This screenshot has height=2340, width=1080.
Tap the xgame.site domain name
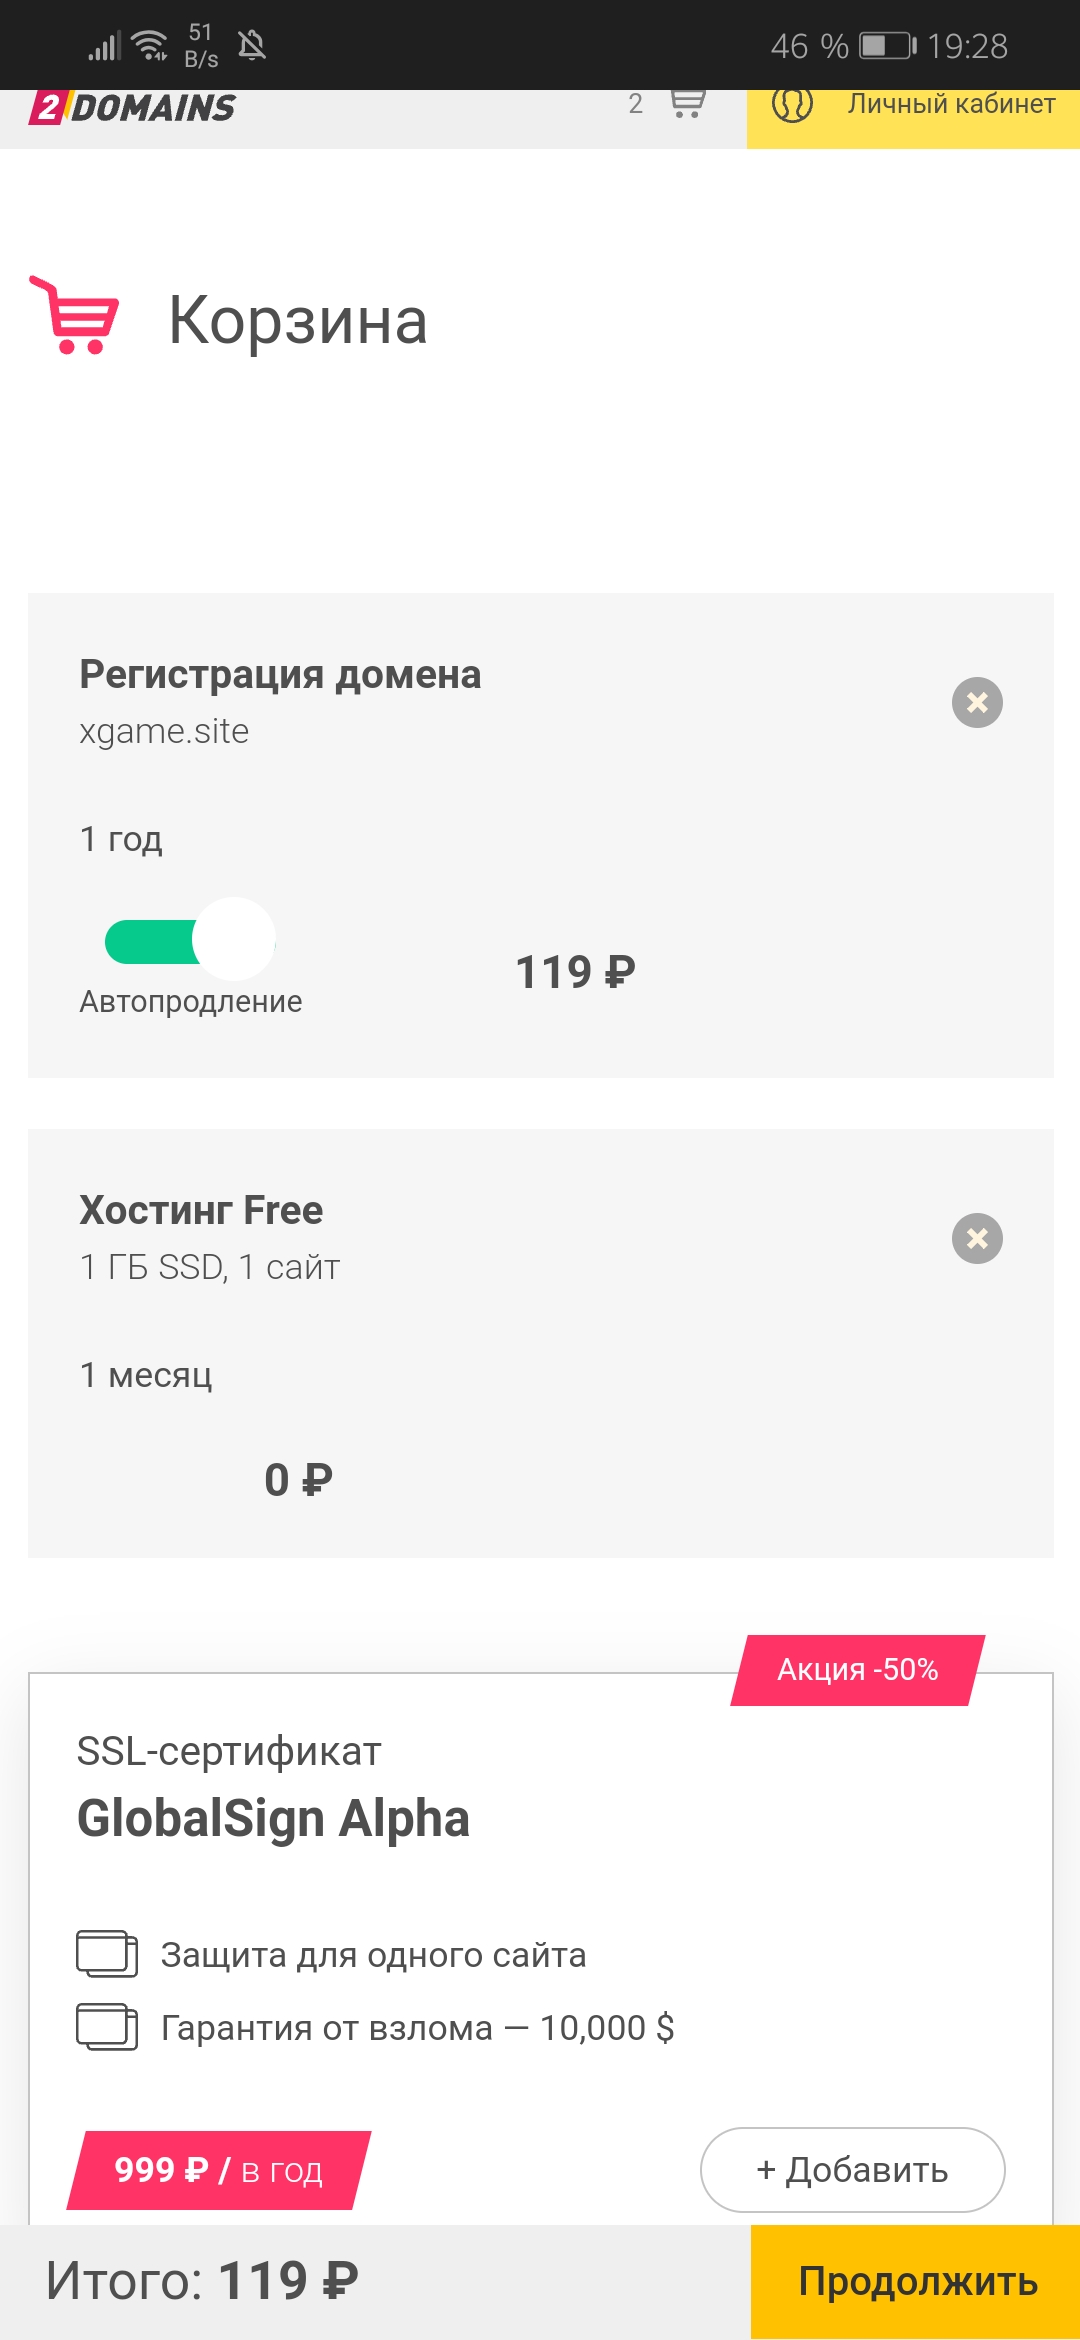(x=164, y=731)
